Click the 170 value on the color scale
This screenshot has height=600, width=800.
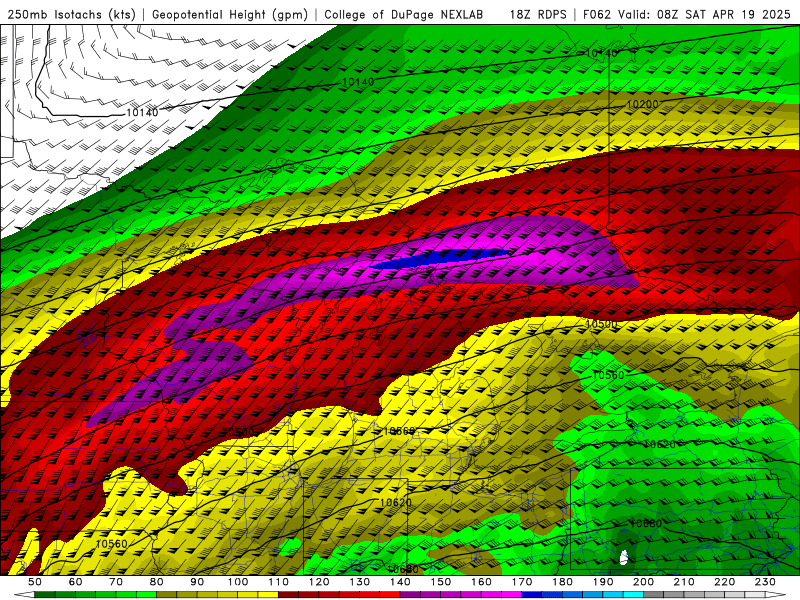click(x=522, y=582)
